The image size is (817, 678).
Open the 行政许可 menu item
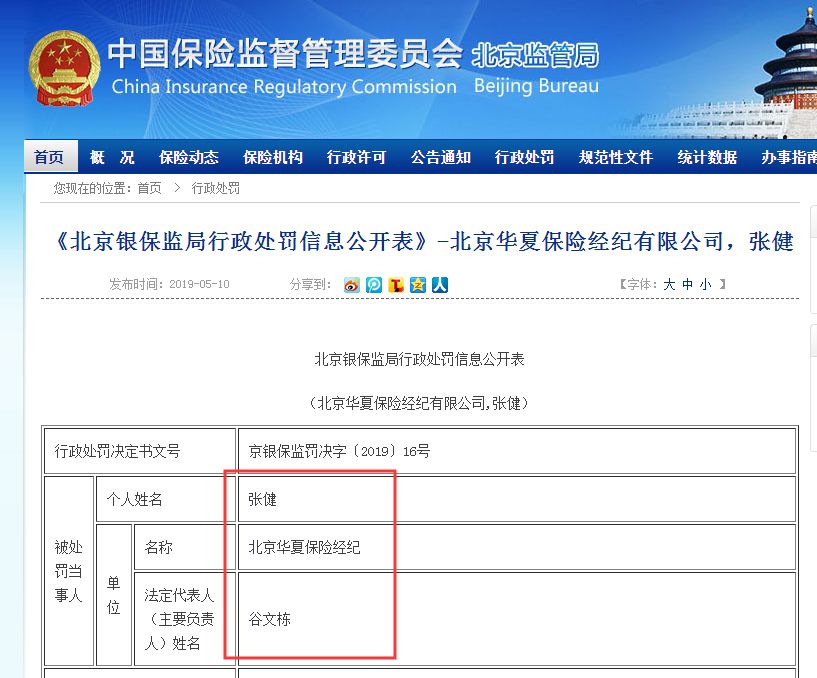[356, 157]
